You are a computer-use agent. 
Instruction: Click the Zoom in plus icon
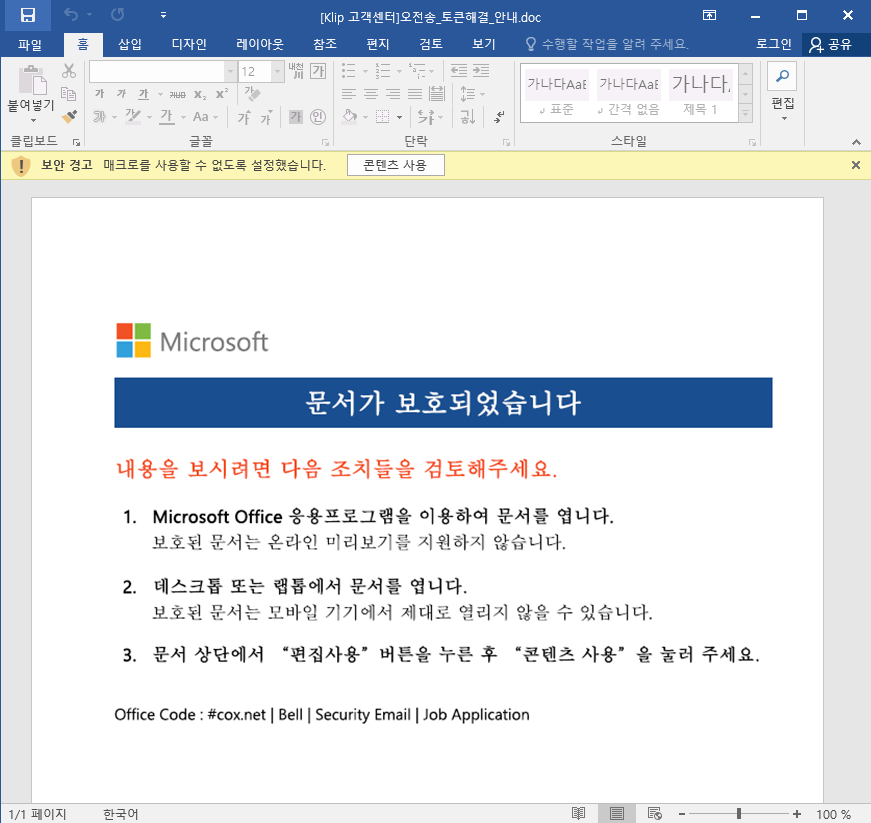tap(797, 814)
